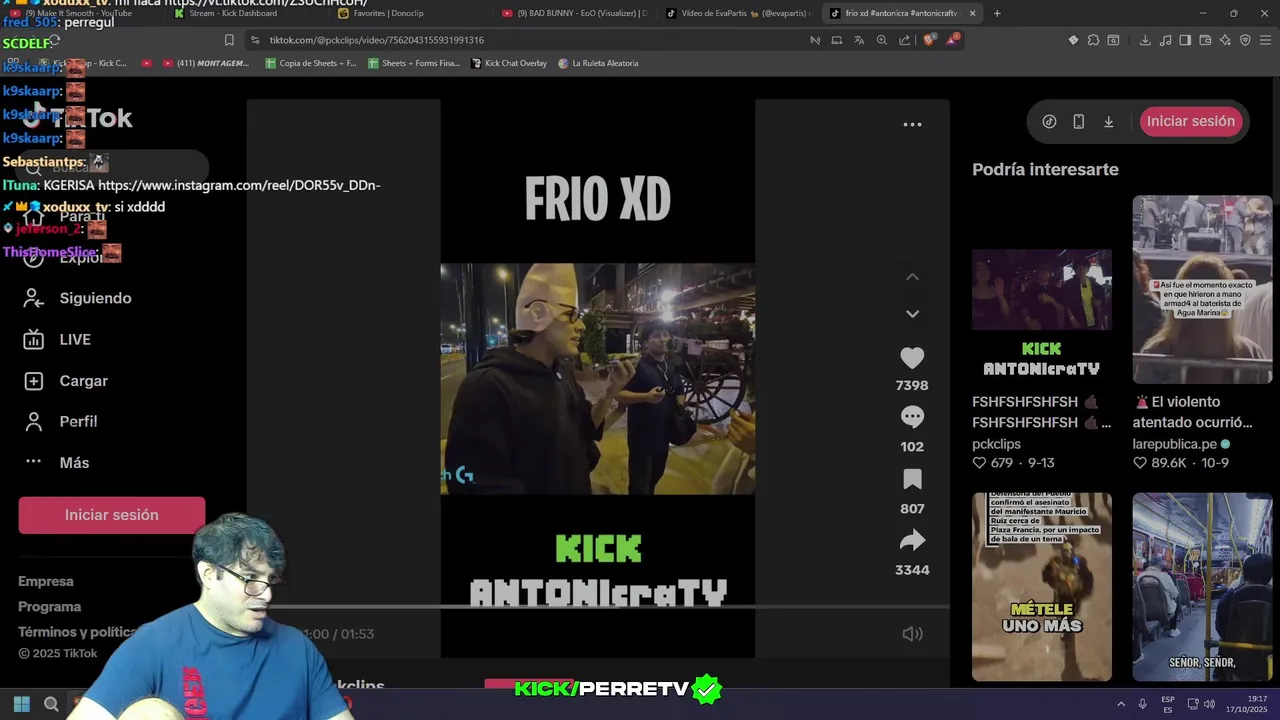
Task: Click the phone app icon near Iniciar sesión
Action: (x=1078, y=122)
